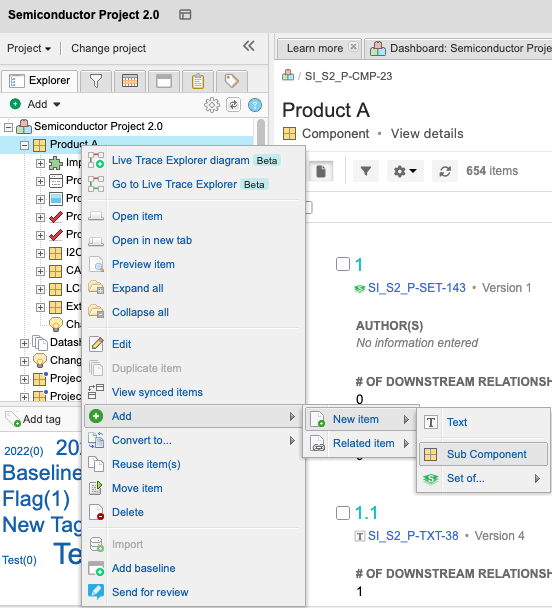
Task: Click the Change project link
Action: [x=109, y=48]
